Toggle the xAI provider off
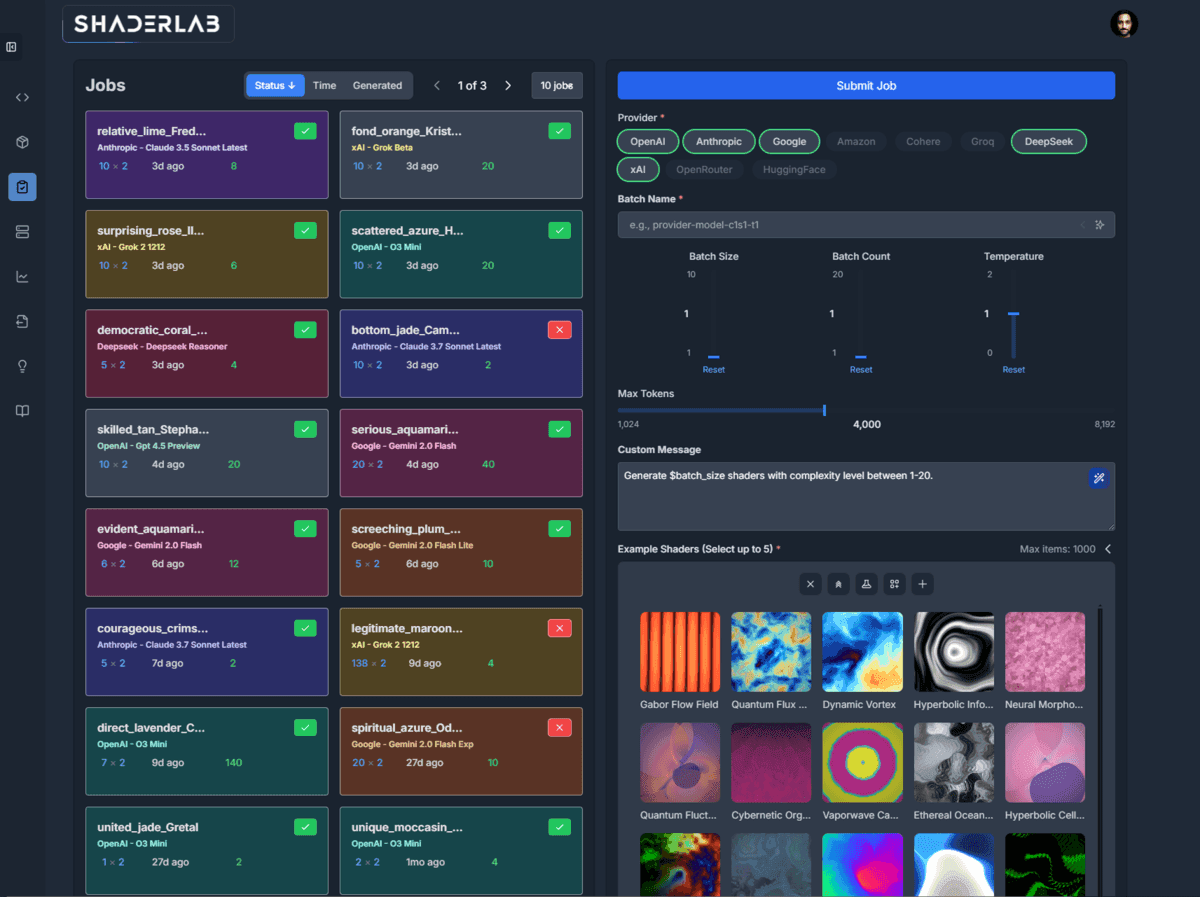Screen dimensions: 1200x897 pyautogui.click(x=638, y=169)
